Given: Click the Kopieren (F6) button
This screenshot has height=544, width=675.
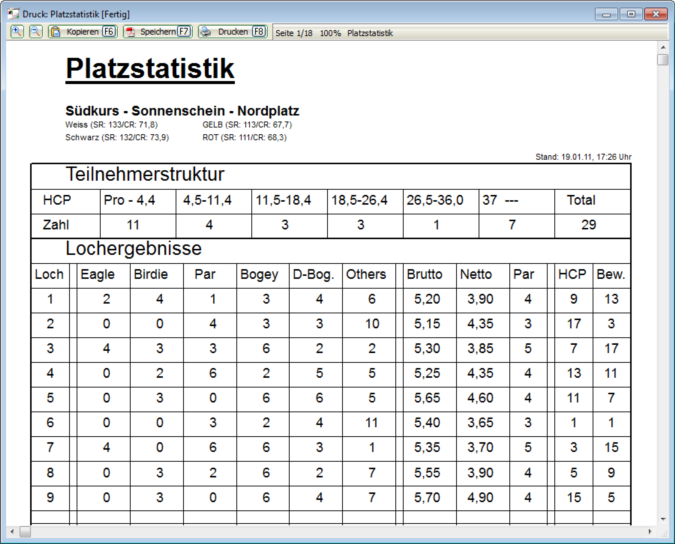Looking at the screenshot, I should (x=83, y=32).
